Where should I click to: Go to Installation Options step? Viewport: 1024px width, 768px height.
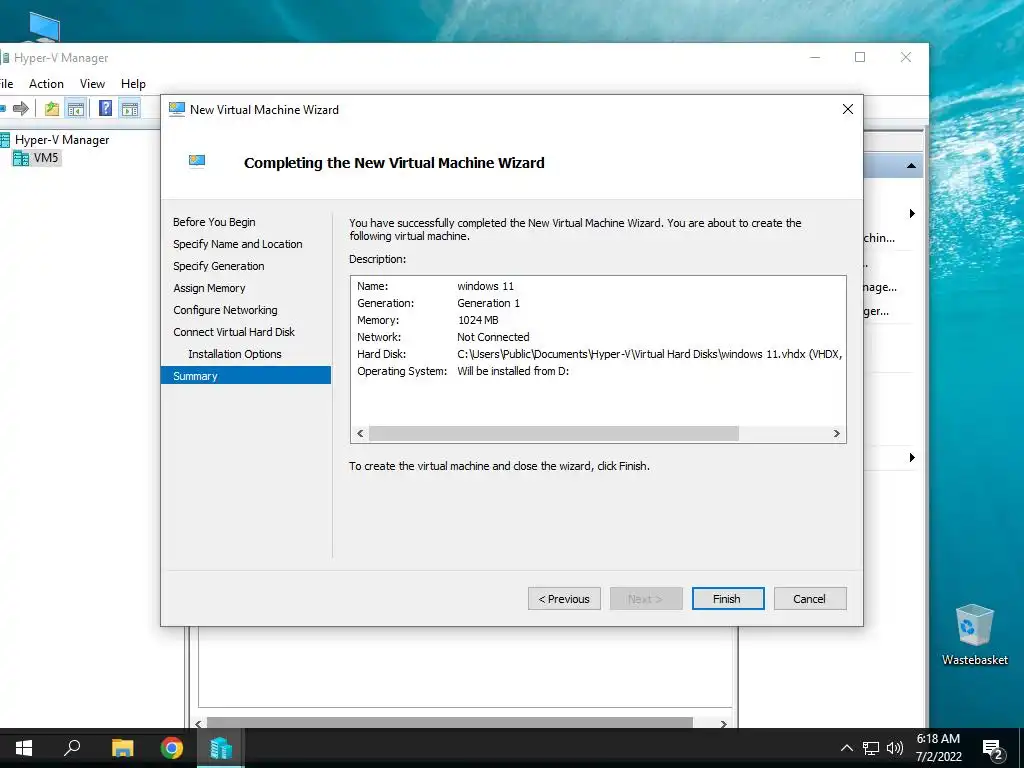(234, 354)
